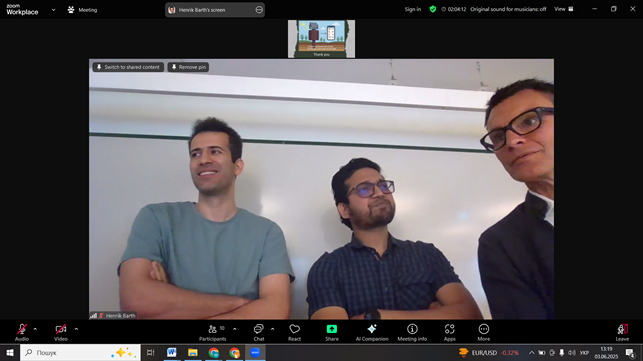Image resolution: width=643 pixels, height=361 pixels.
Task: Click the green Share screen icon
Action: click(x=332, y=329)
